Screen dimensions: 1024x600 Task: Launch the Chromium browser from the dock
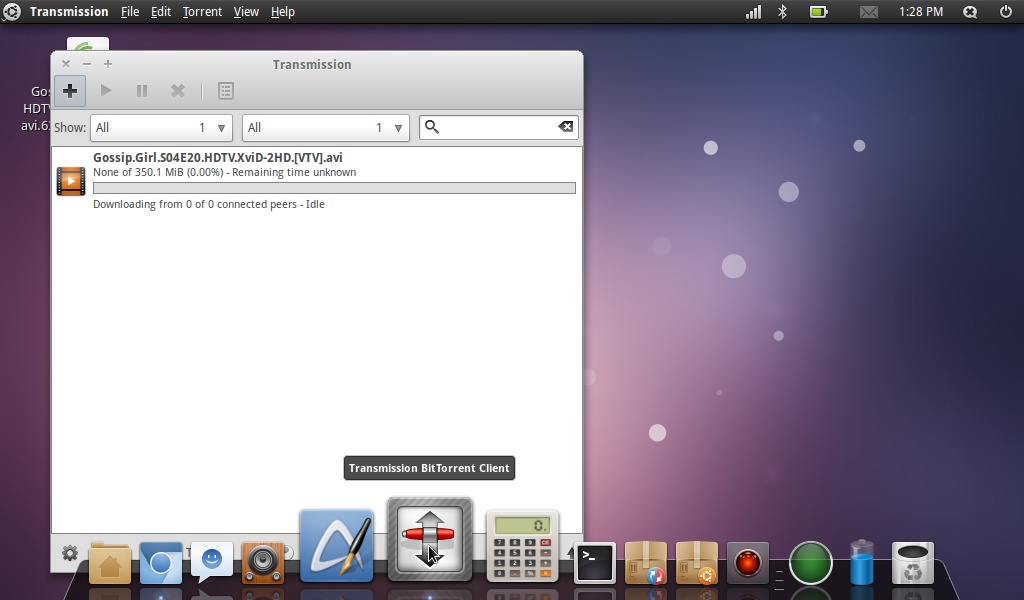[161, 563]
